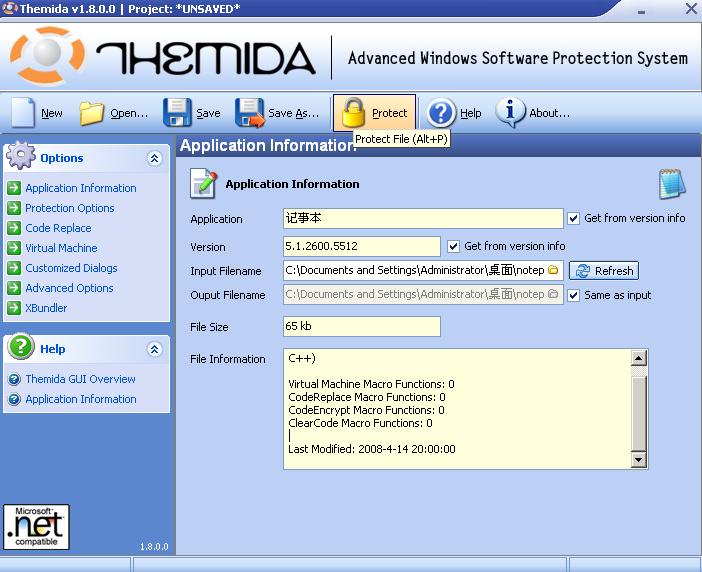
Task: Go to Virtual Machine settings
Action: [61, 248]
